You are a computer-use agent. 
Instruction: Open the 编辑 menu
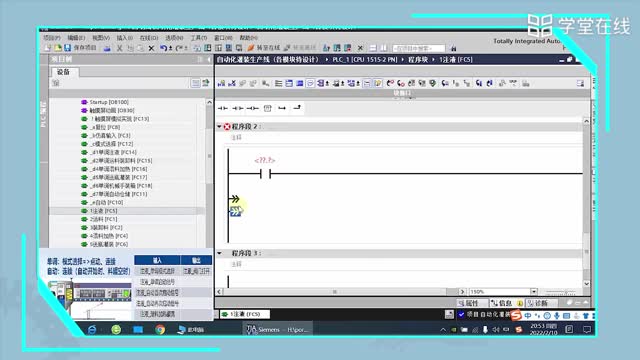(76, 38)
